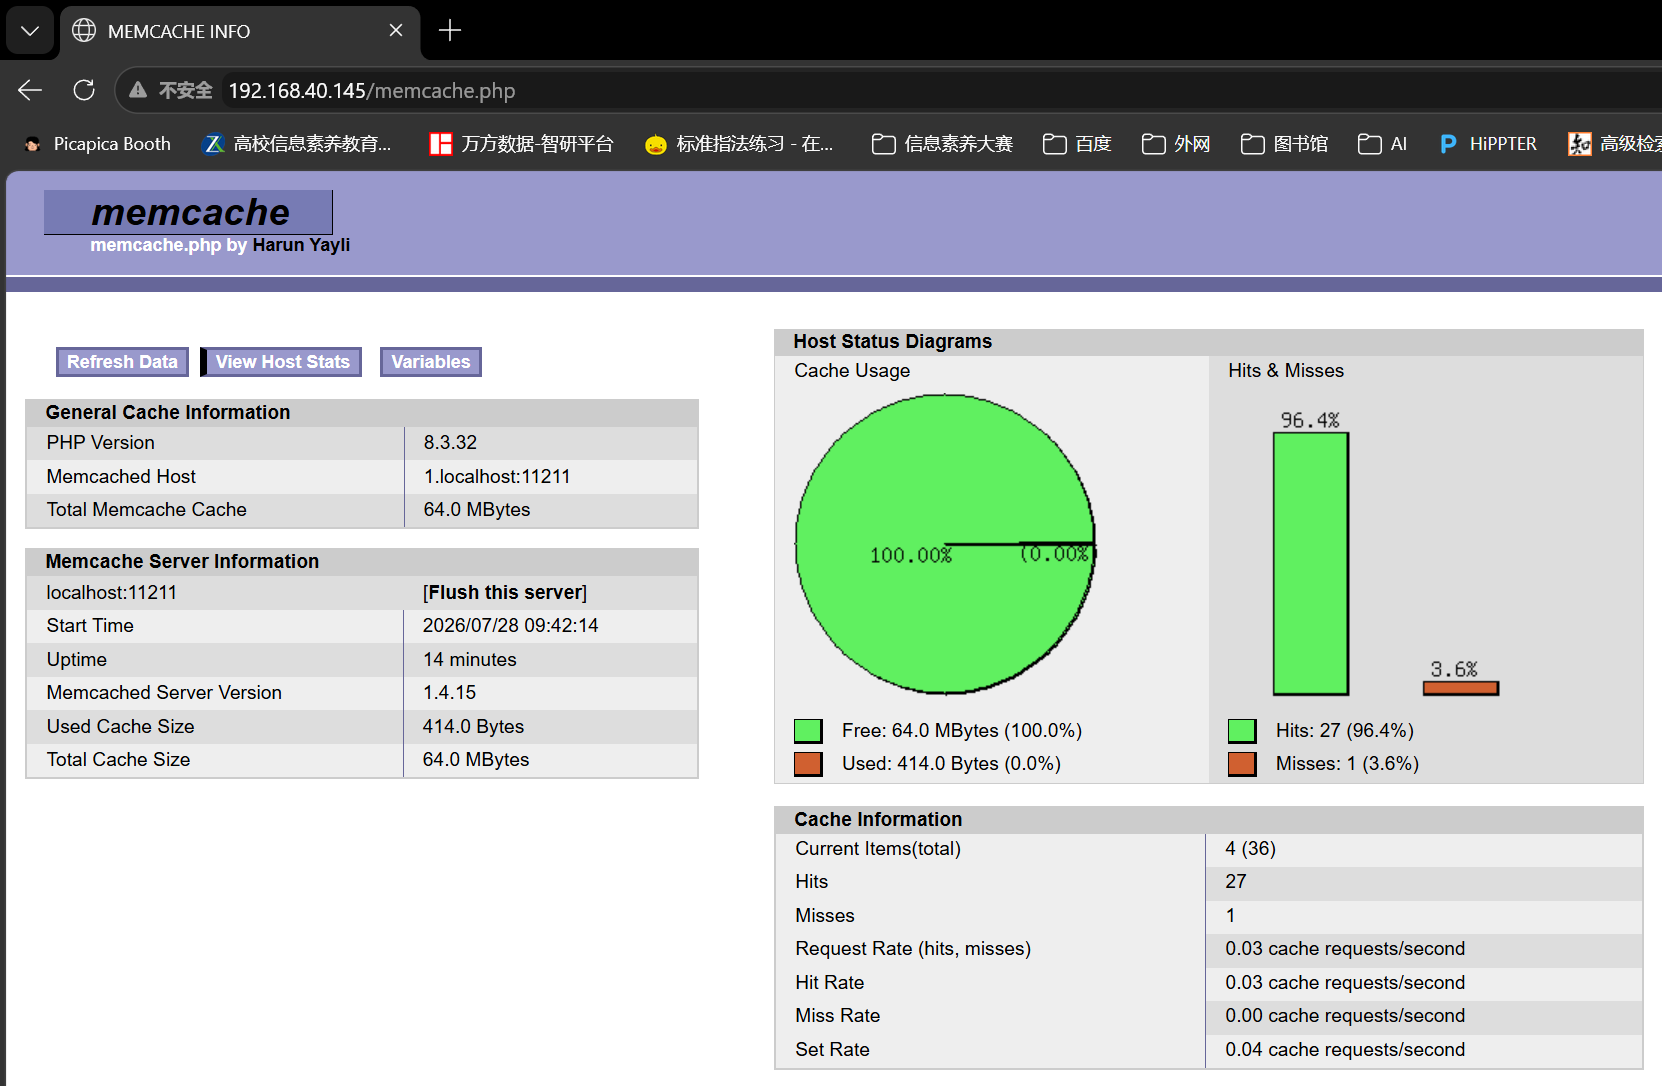1662x1086 pixels.
Task: Select Current Items value 4 (36)
Action: (1250, 848)
